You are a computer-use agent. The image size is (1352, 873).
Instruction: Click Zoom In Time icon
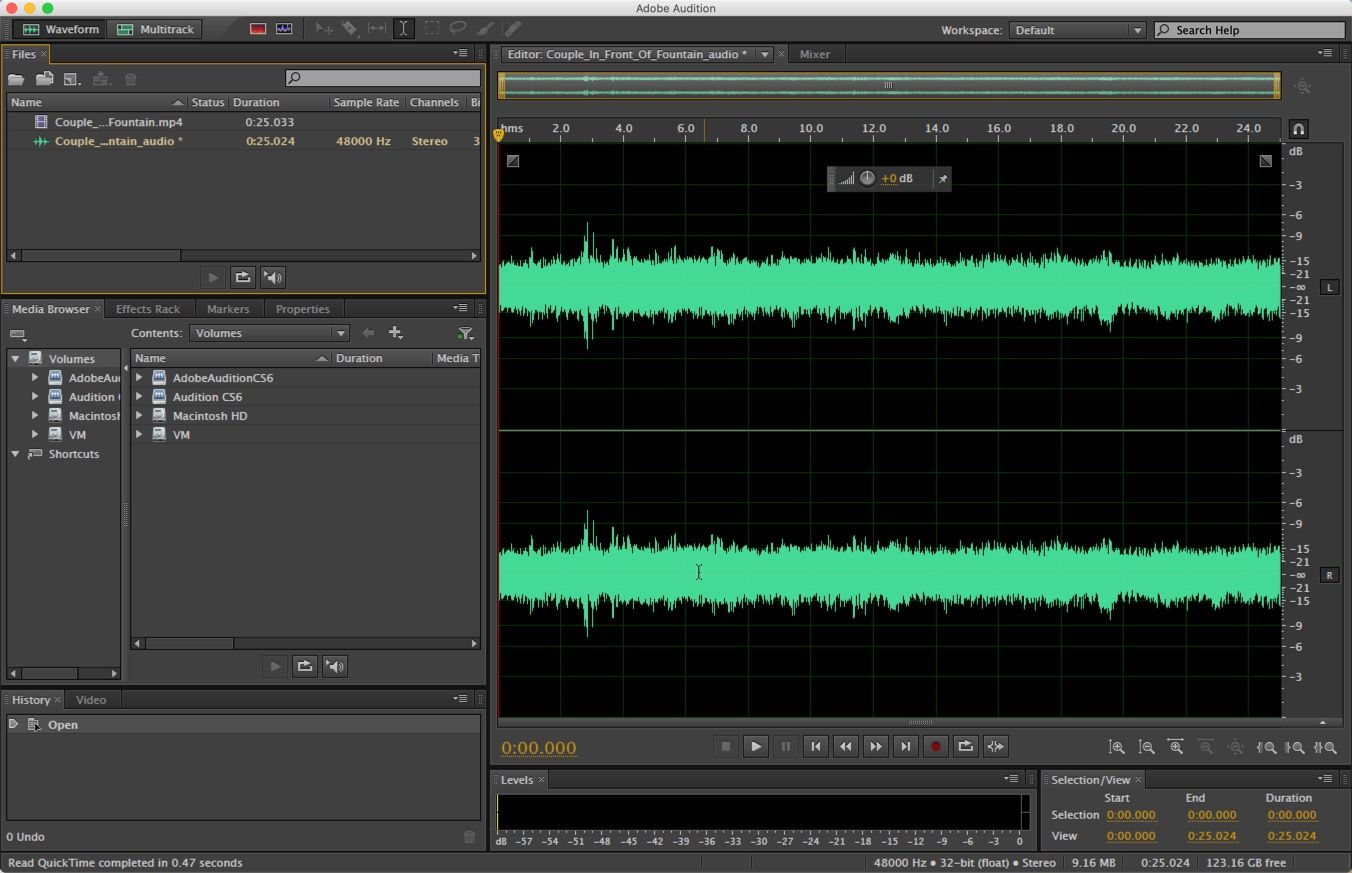click(x=1176, y=747)
